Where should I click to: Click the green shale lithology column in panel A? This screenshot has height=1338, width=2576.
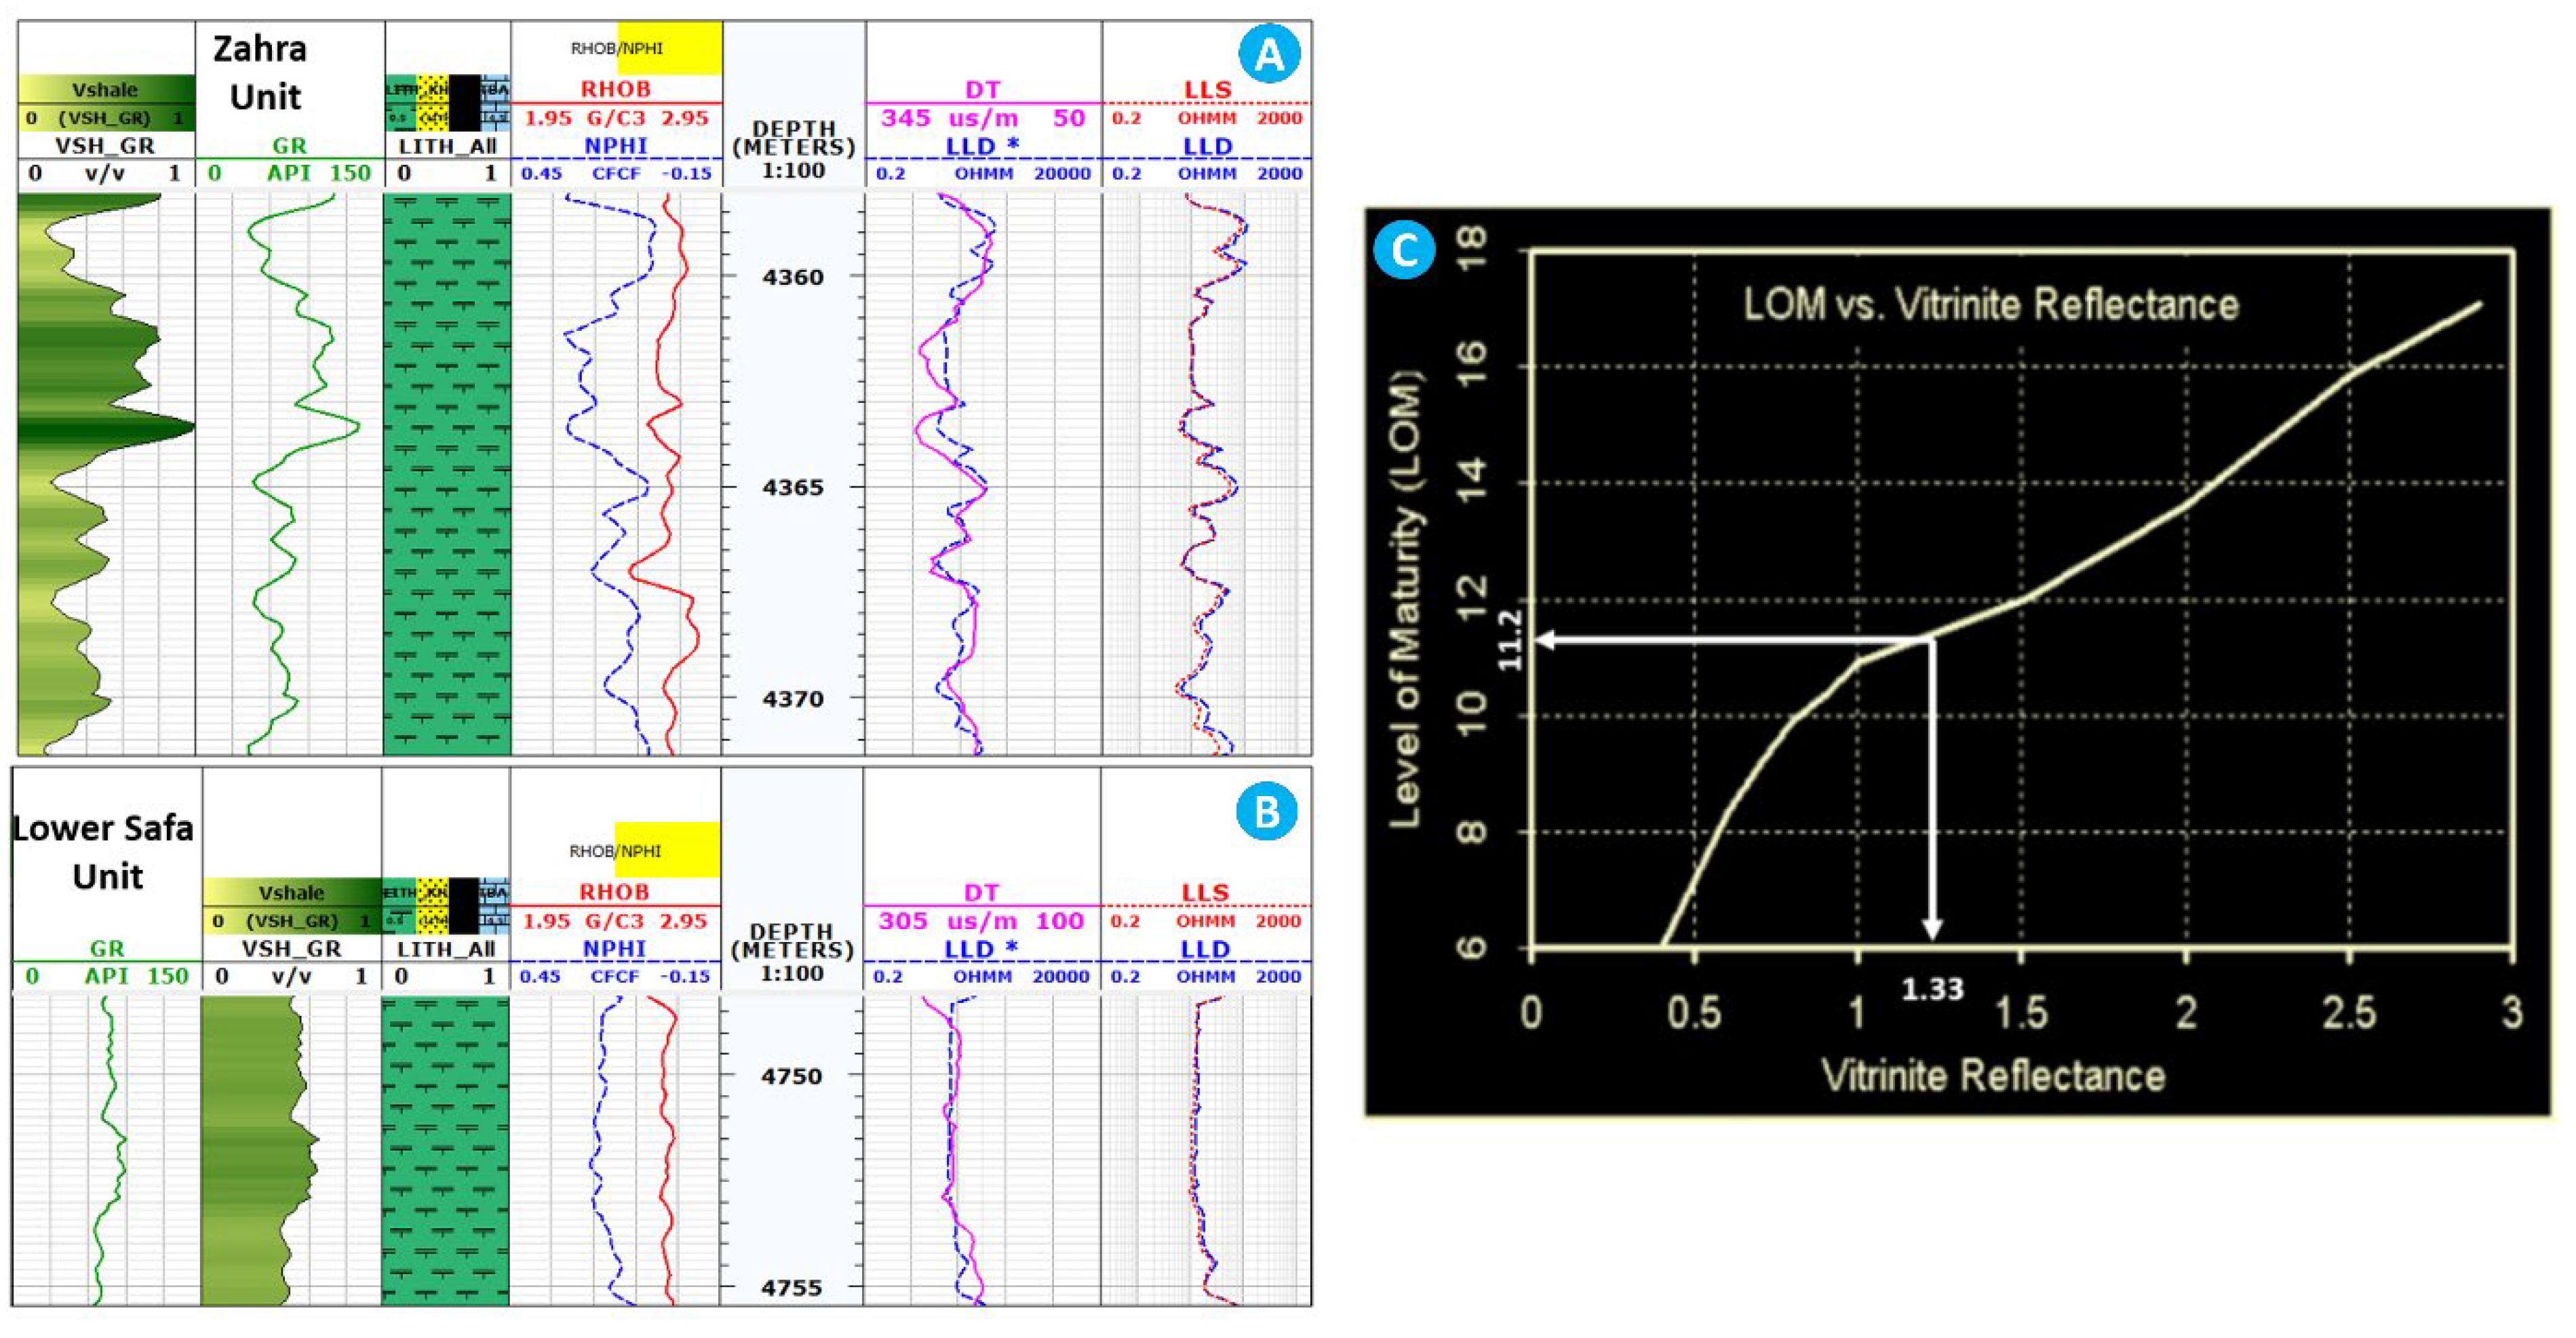pos(447,473)
